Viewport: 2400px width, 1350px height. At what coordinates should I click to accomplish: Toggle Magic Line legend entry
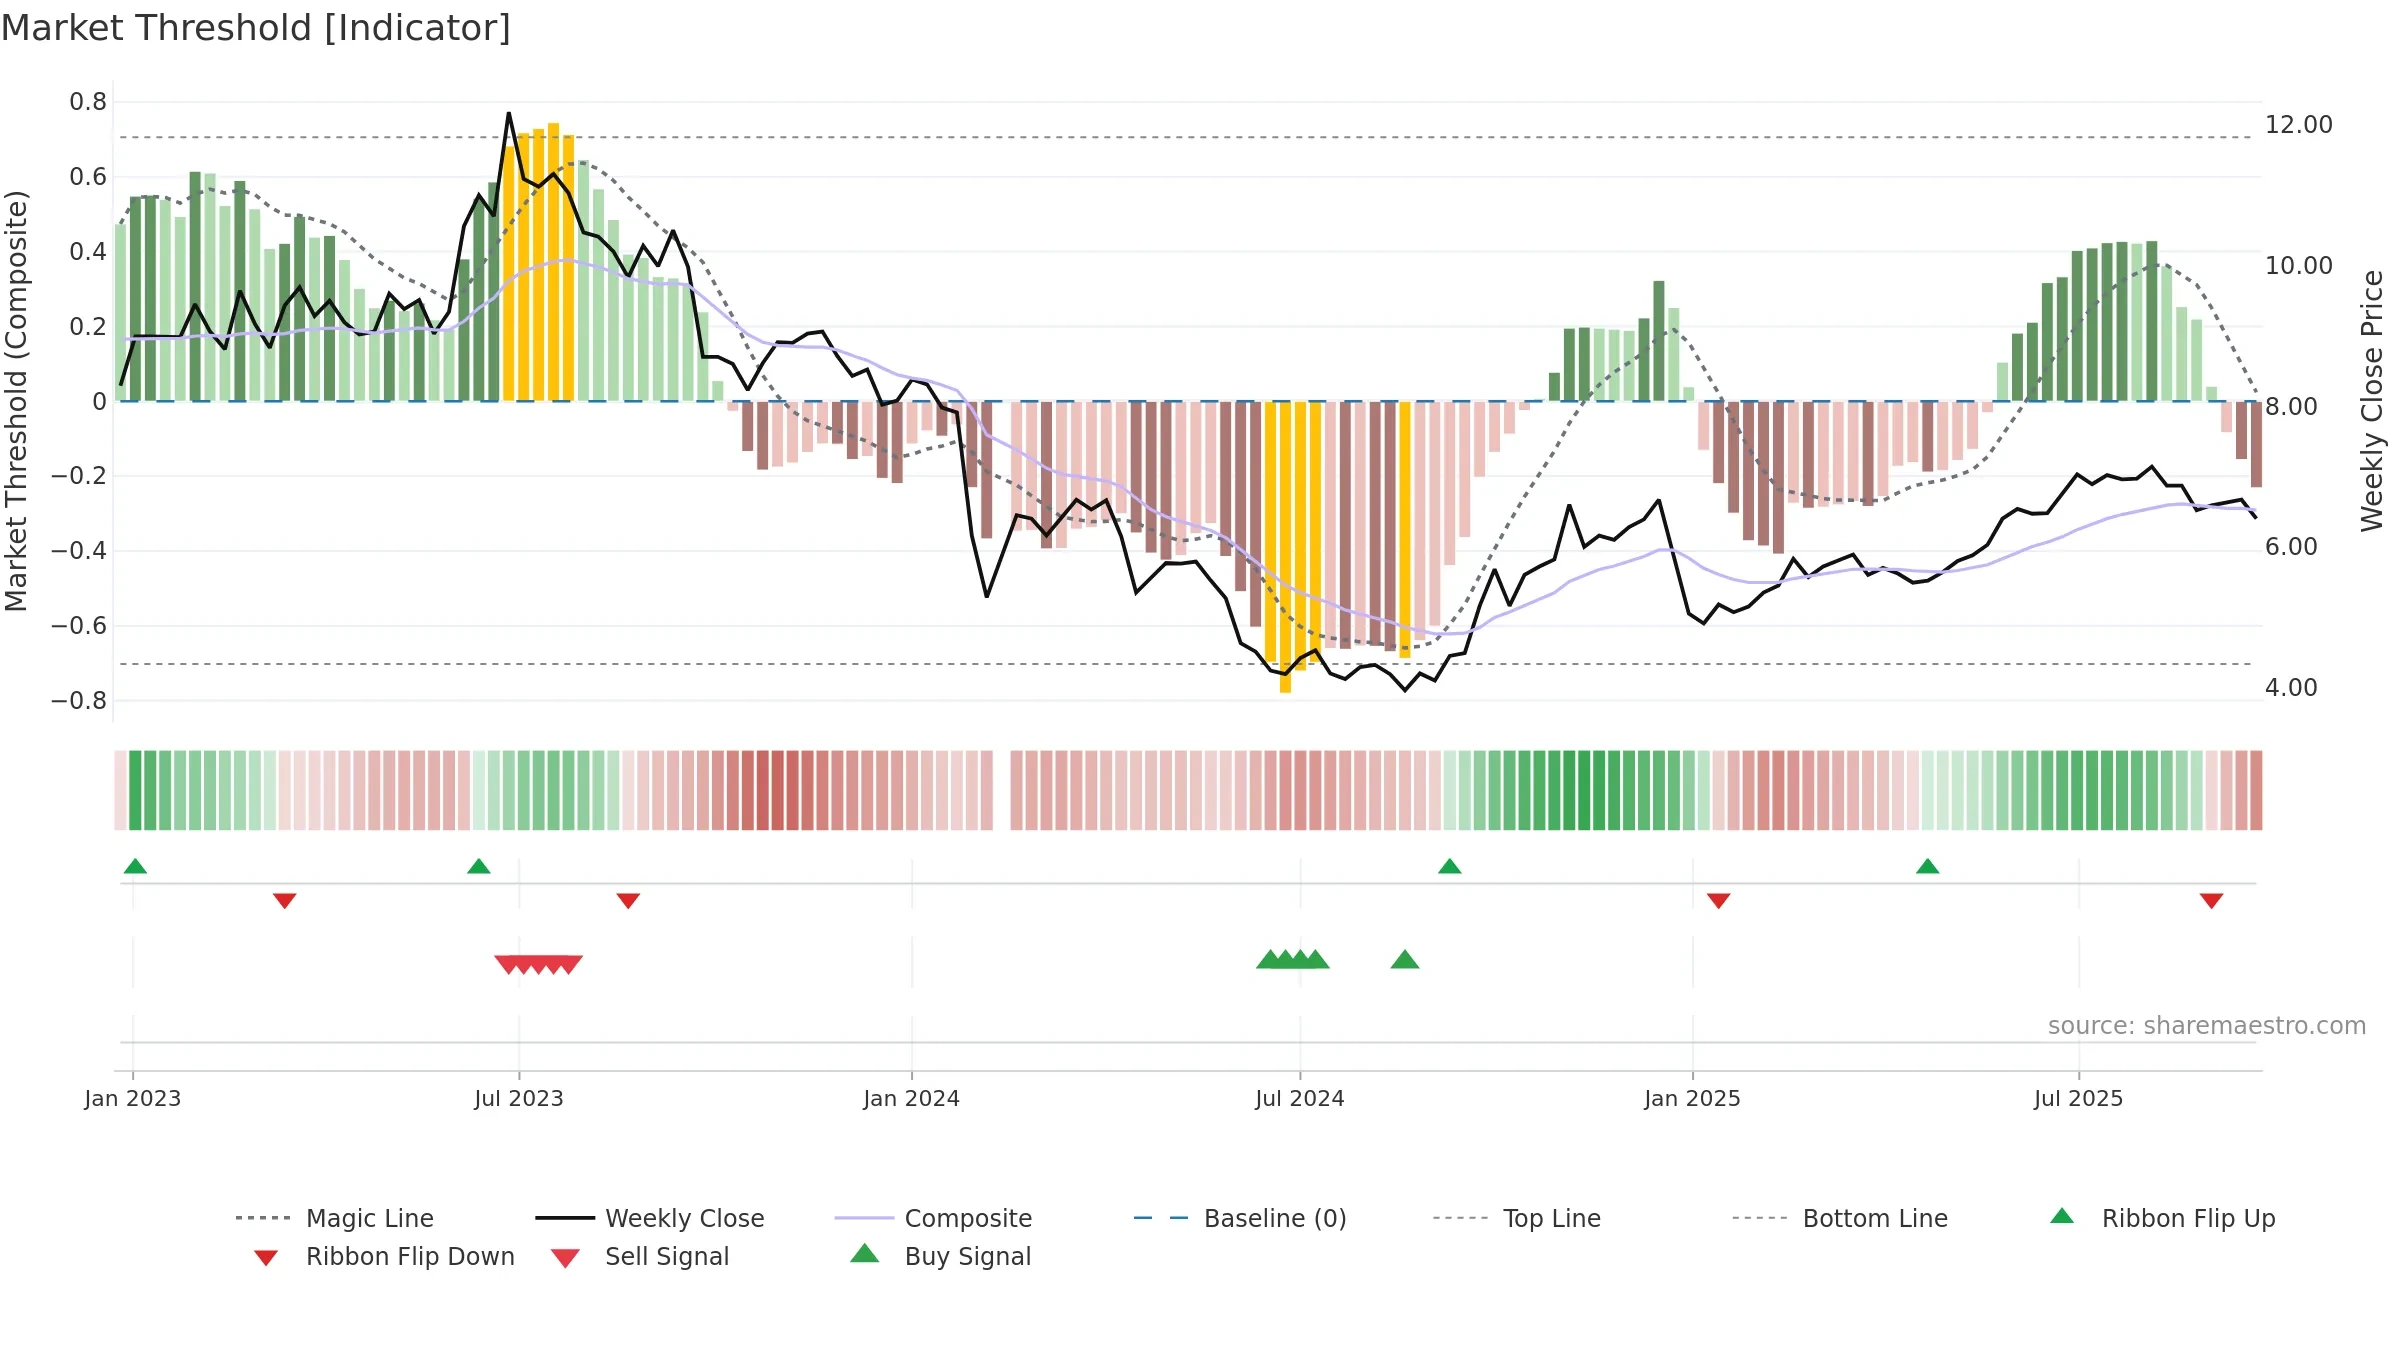click(x=335, y=1218)
